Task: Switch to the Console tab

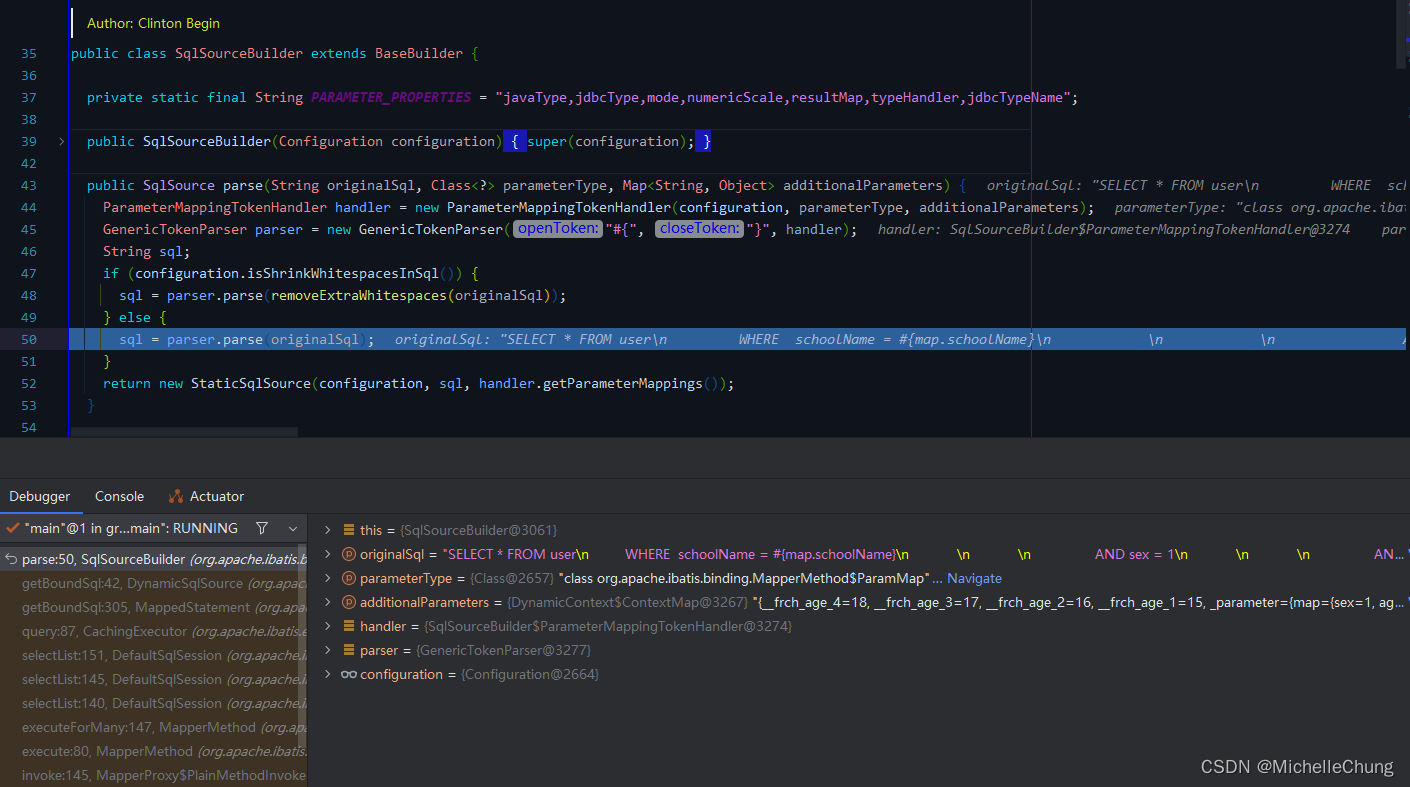Action: point(119,496)
